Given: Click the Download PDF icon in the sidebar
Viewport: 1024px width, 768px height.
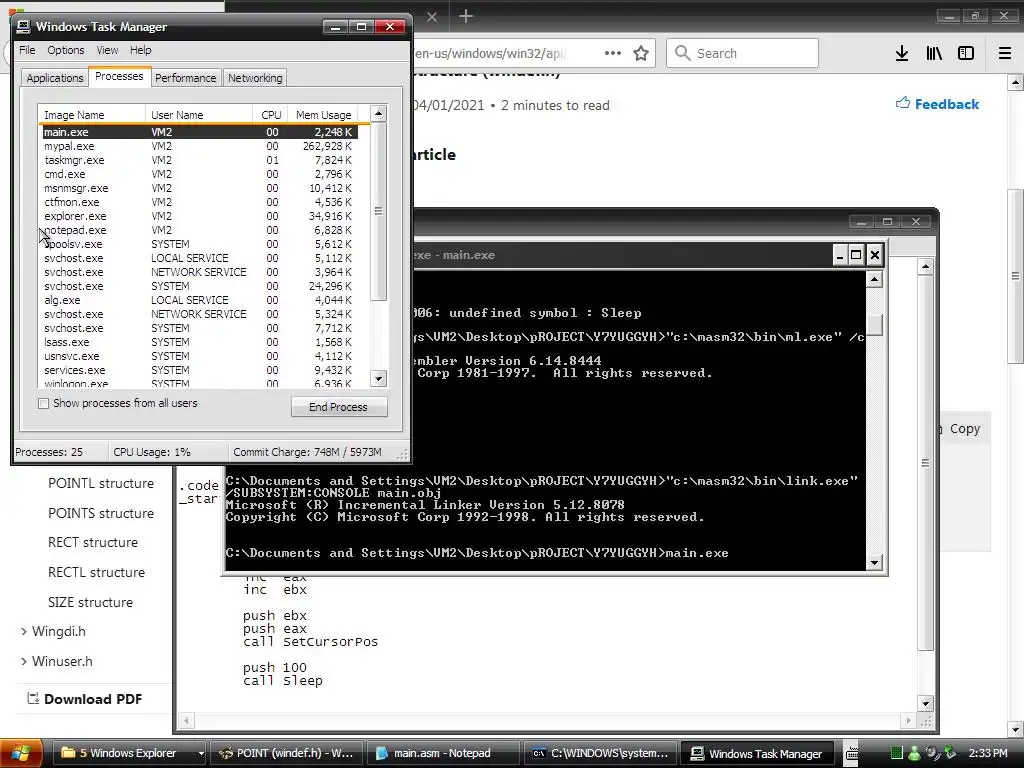Looking at the screenshot, I should [33, 699].
